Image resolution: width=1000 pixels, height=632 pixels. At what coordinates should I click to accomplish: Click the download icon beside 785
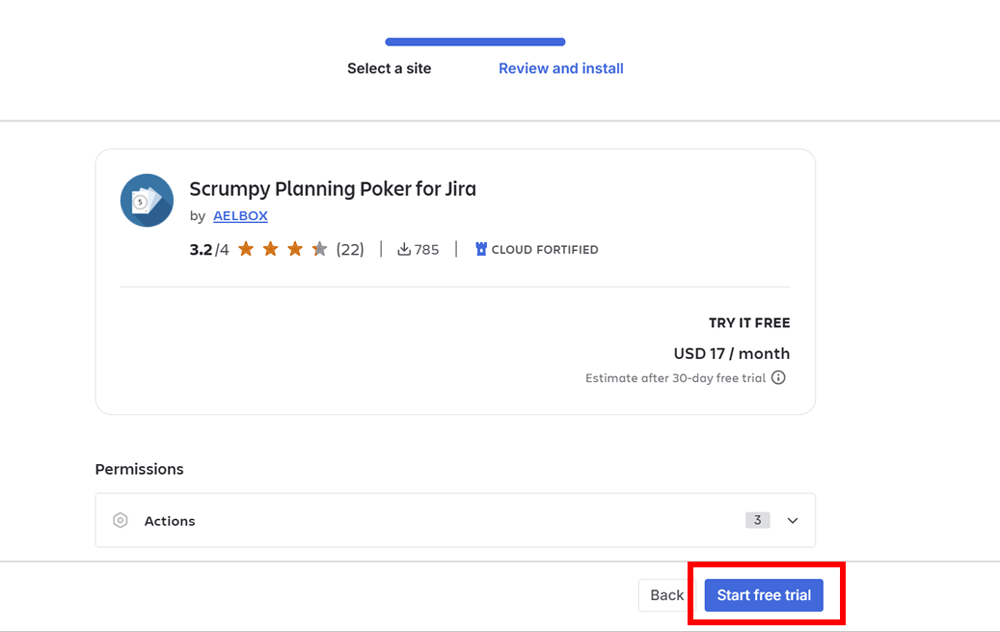click(x=404, y=250)
